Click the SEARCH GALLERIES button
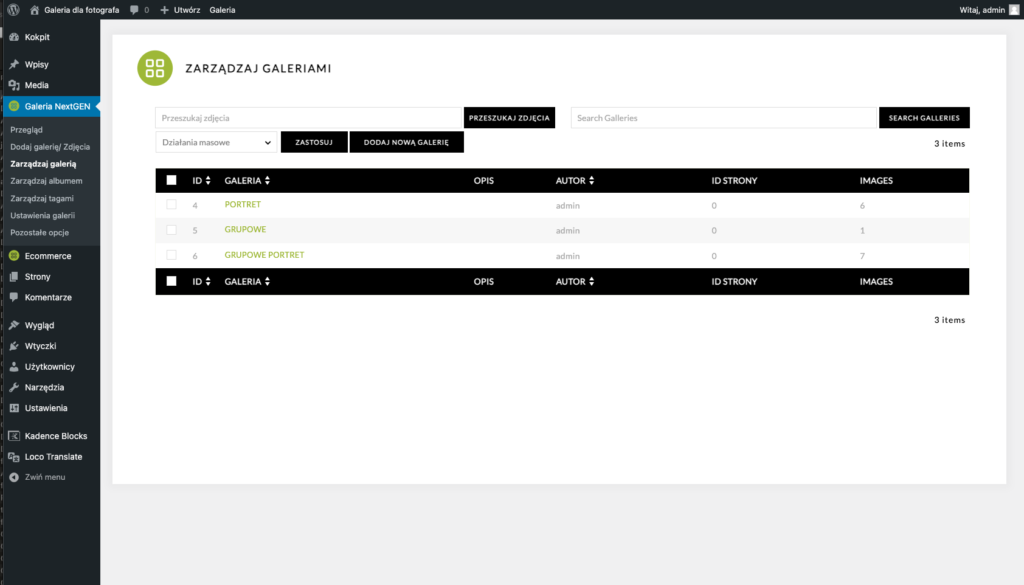This screenshot has height=585, width=1024. (x=923, y=118)
